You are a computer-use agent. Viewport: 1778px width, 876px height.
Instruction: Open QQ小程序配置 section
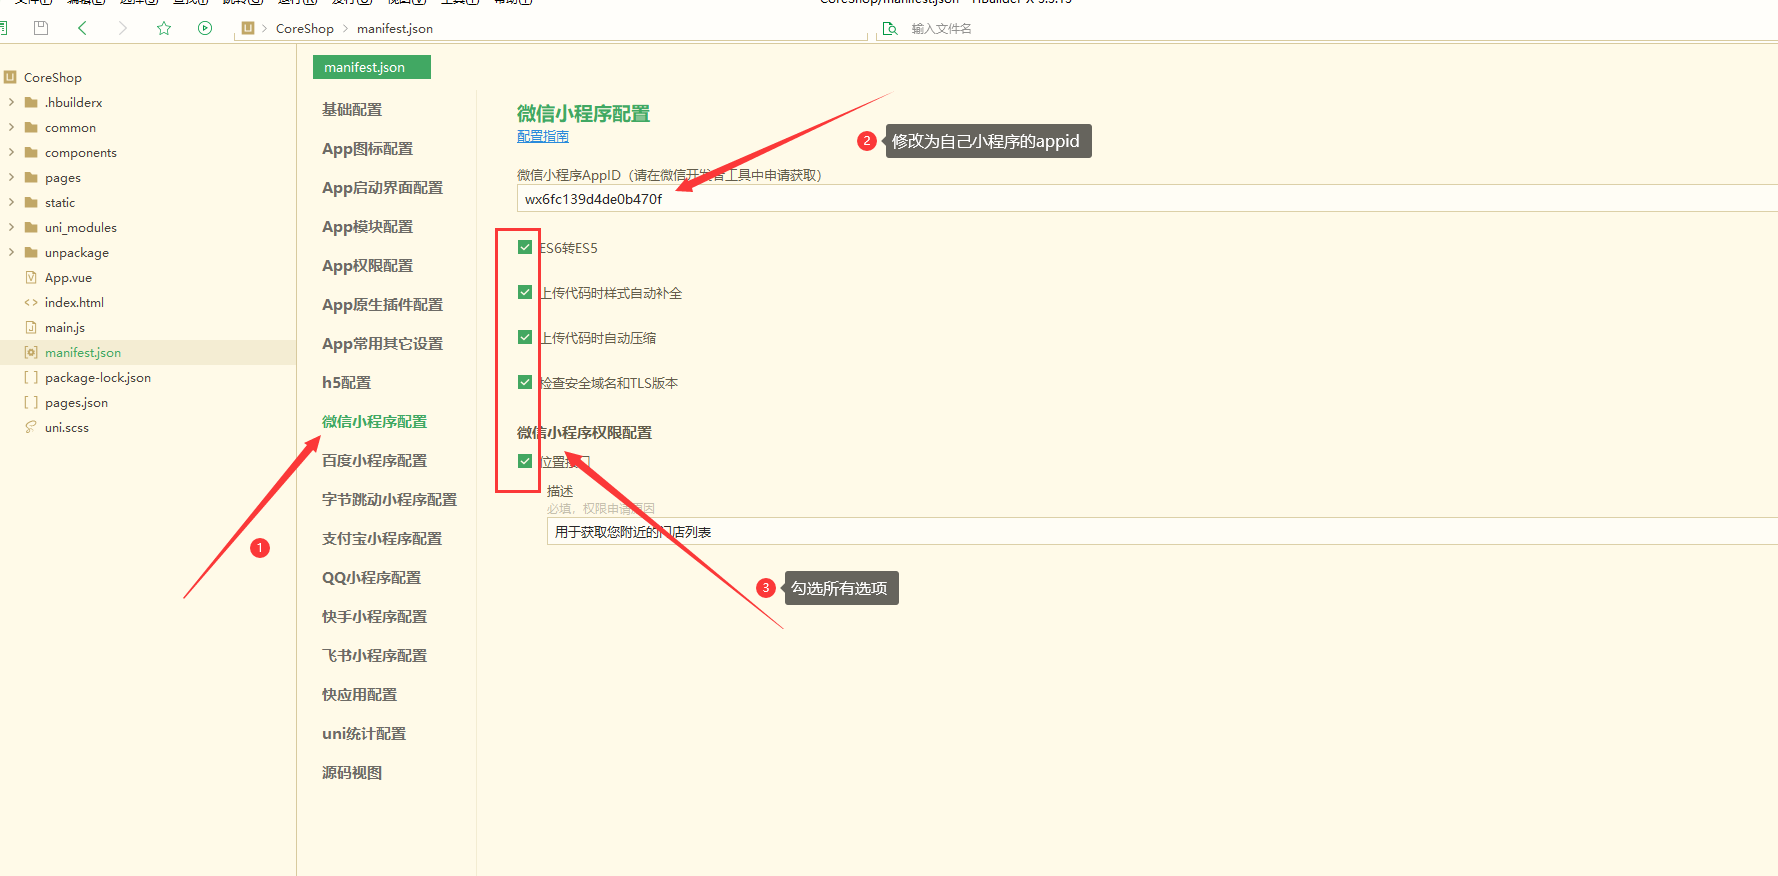coord(371,578)
